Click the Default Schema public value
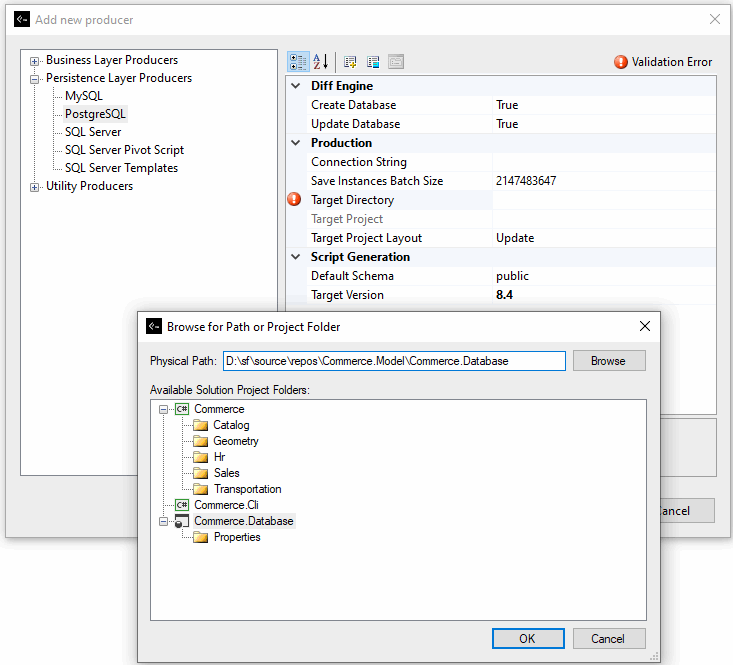 tap(604, 276)
